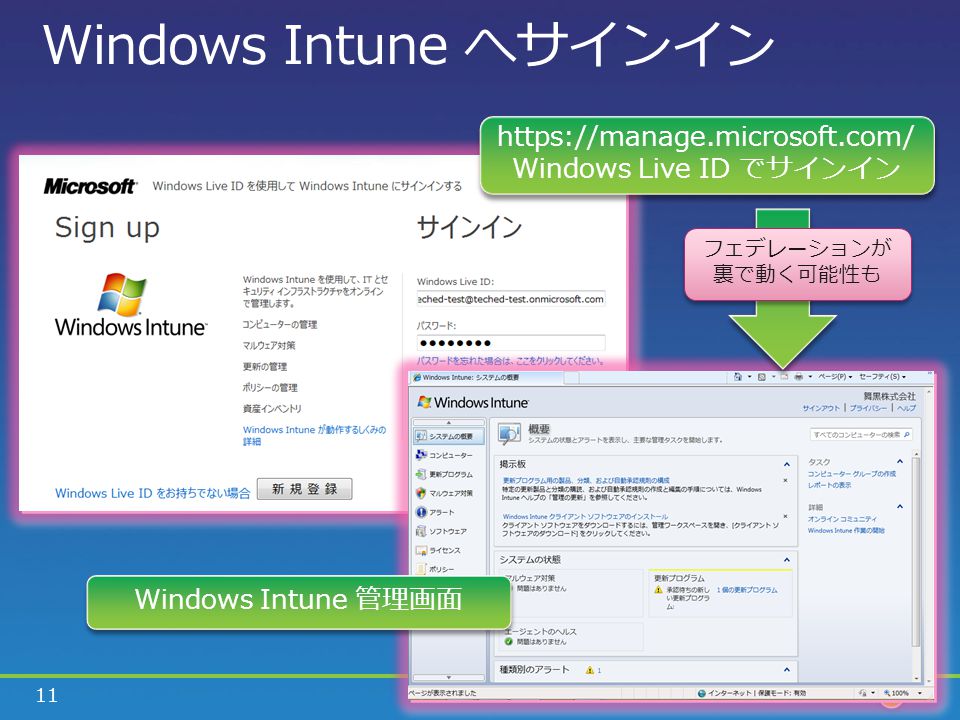Click the パスワード input field

511,343
